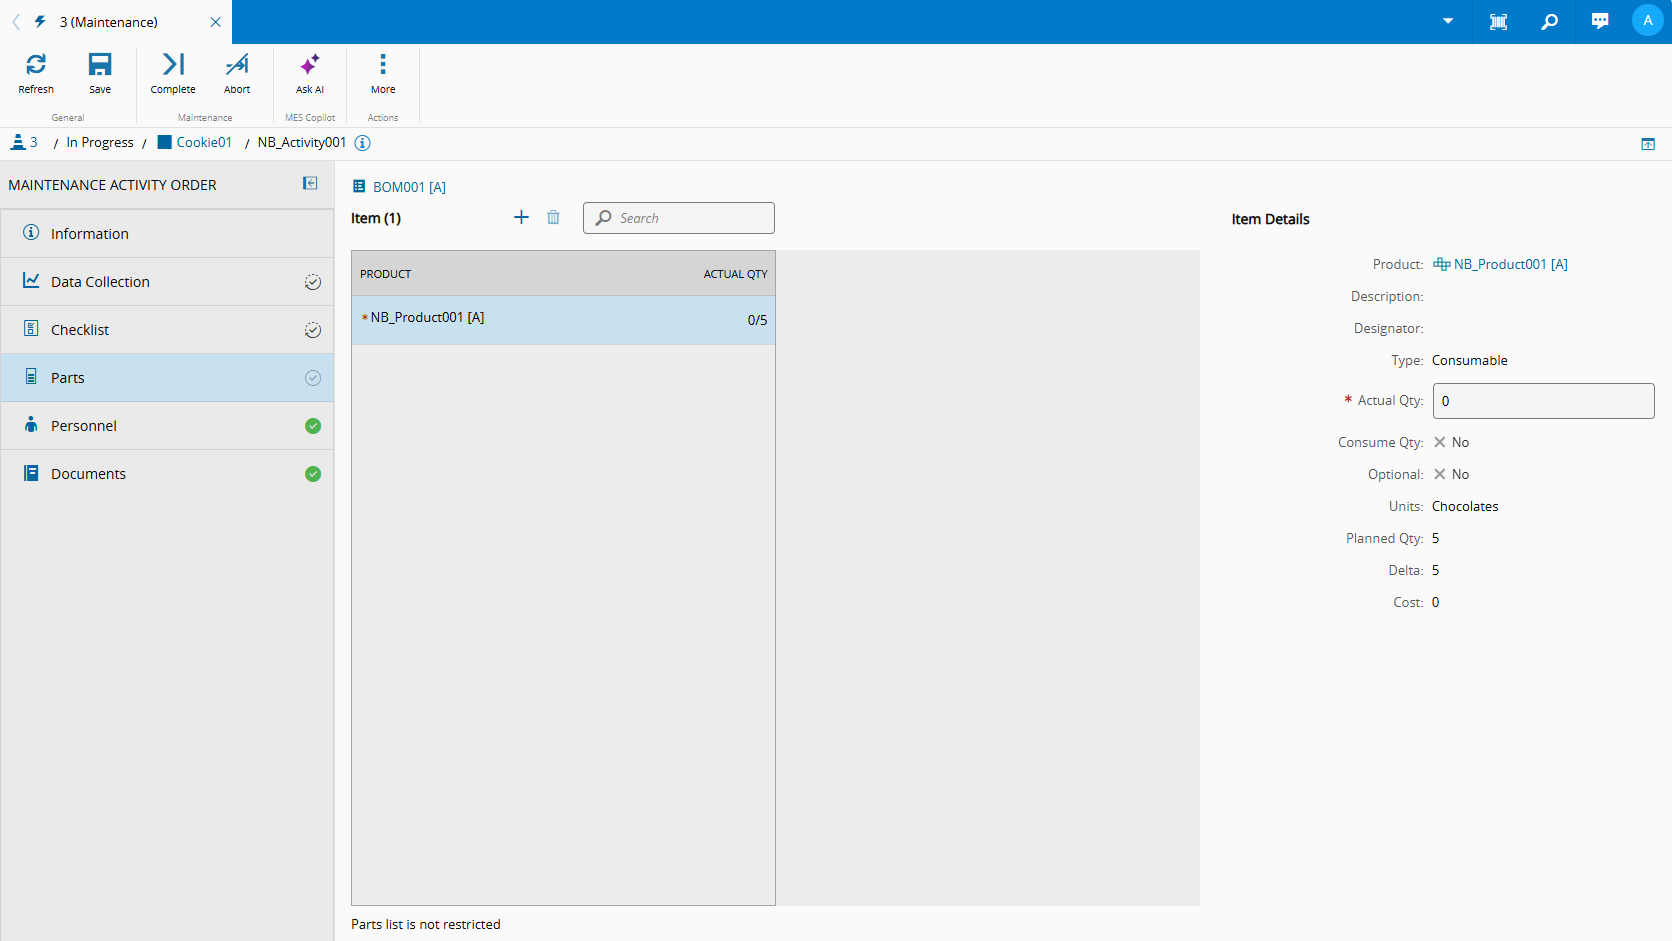Open global search in header
This screenshot has height=941, width=1672.
tap(1549, 22)
